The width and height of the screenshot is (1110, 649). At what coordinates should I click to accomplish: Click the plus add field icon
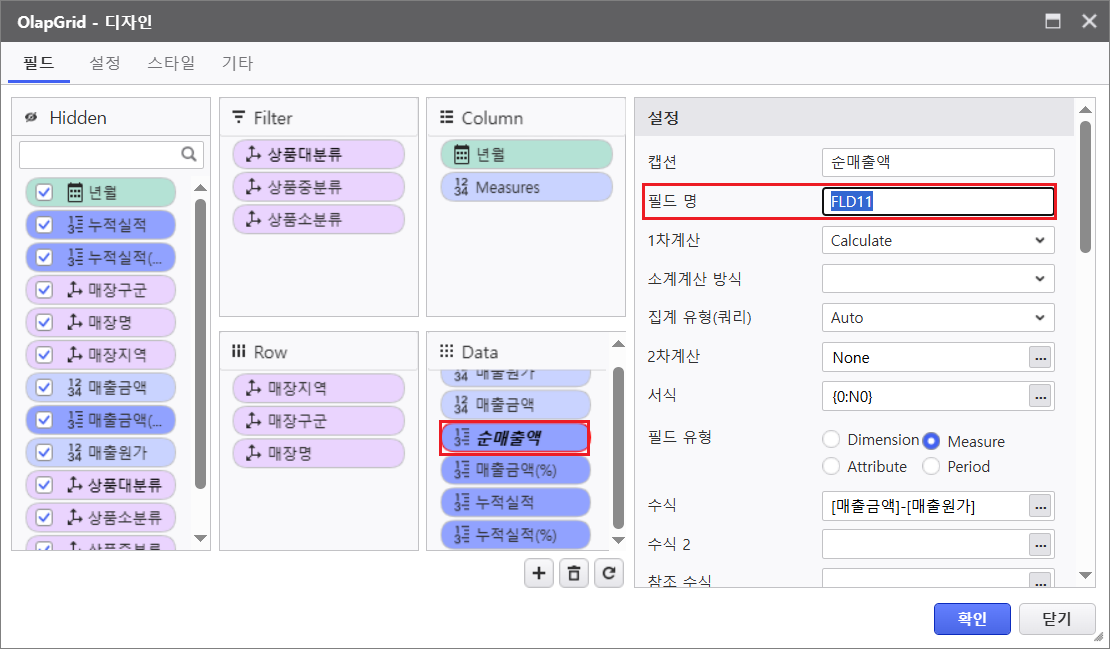(539, 573)
